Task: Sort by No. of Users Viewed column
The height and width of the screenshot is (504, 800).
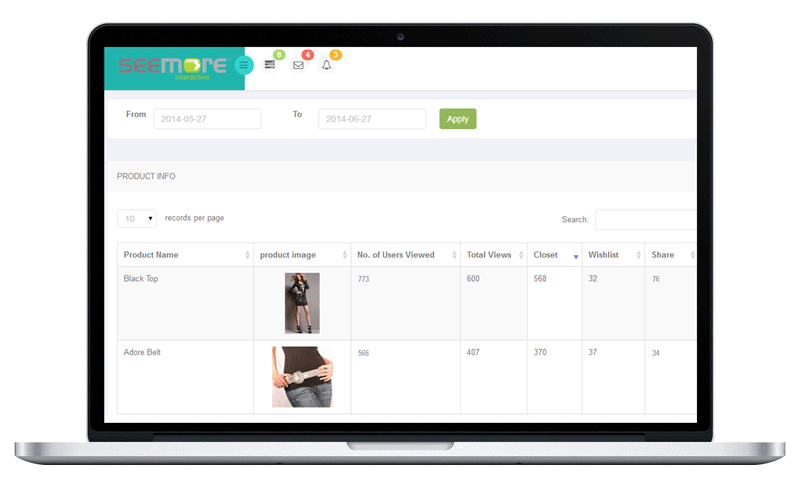Action: click(404, 255)
